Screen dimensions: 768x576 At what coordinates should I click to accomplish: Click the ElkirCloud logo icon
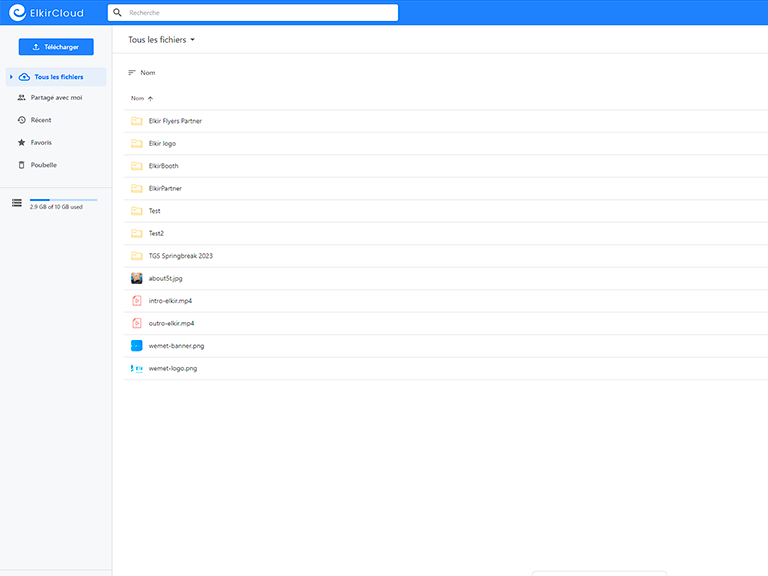click(17, 13)
